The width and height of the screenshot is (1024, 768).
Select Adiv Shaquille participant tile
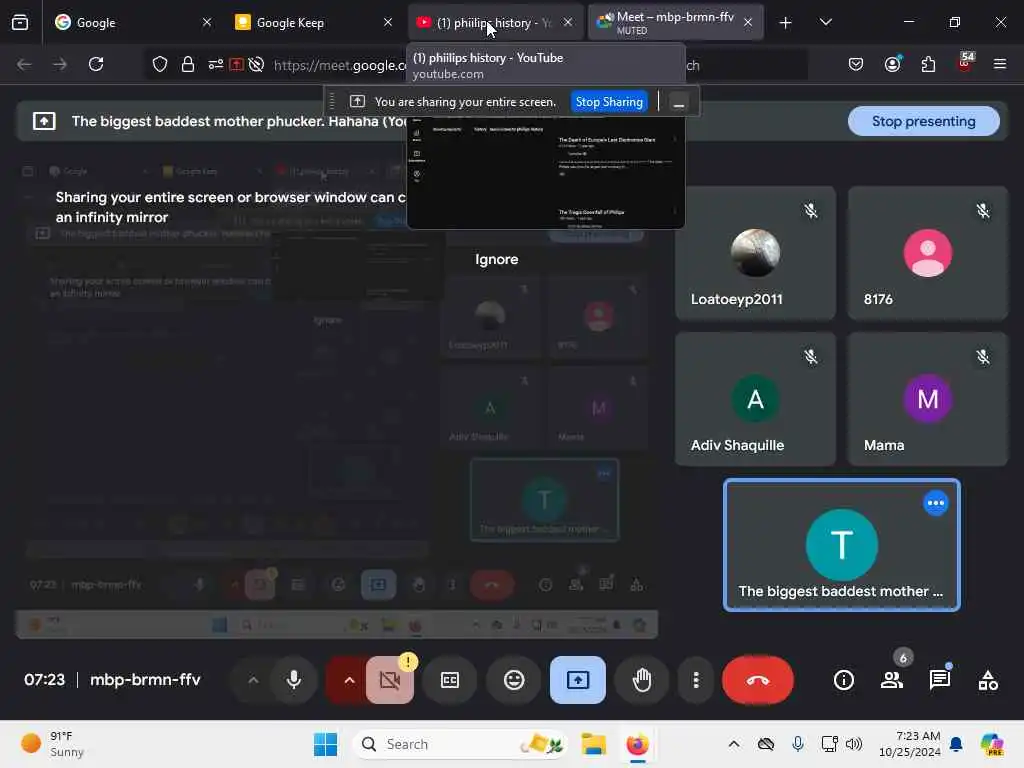point(755,399)
